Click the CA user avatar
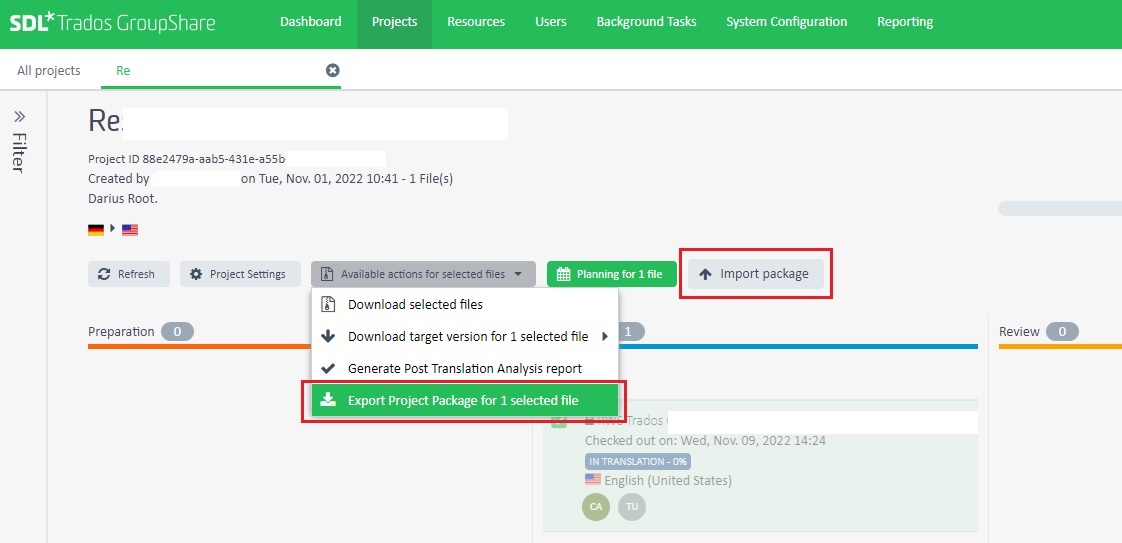Image resolution: width=1122 pixels, height=543 pixels. [596, 507]
